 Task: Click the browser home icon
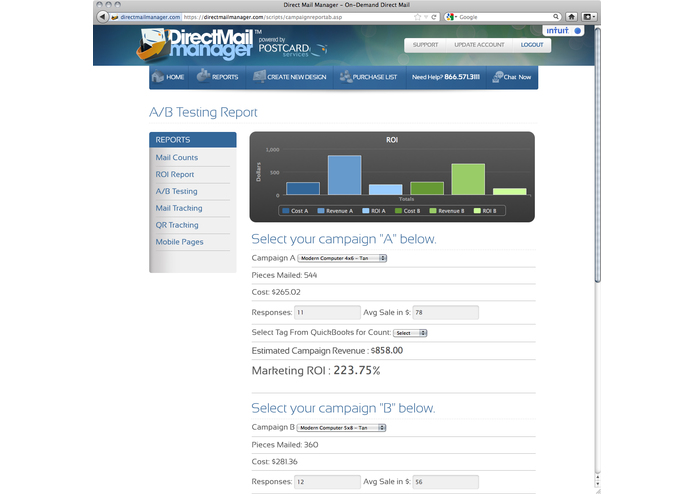click(572, 17)
